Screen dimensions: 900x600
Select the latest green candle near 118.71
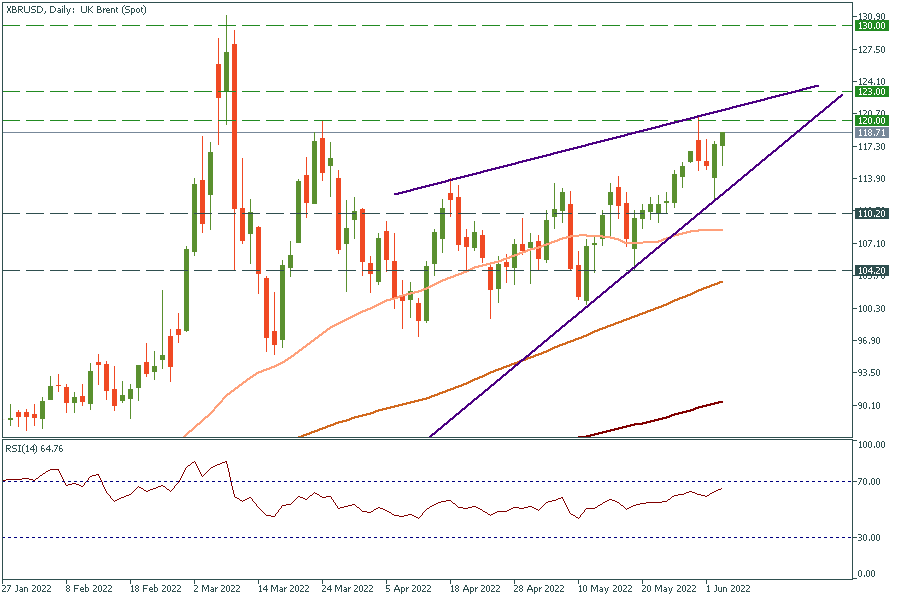click(722, 140)
